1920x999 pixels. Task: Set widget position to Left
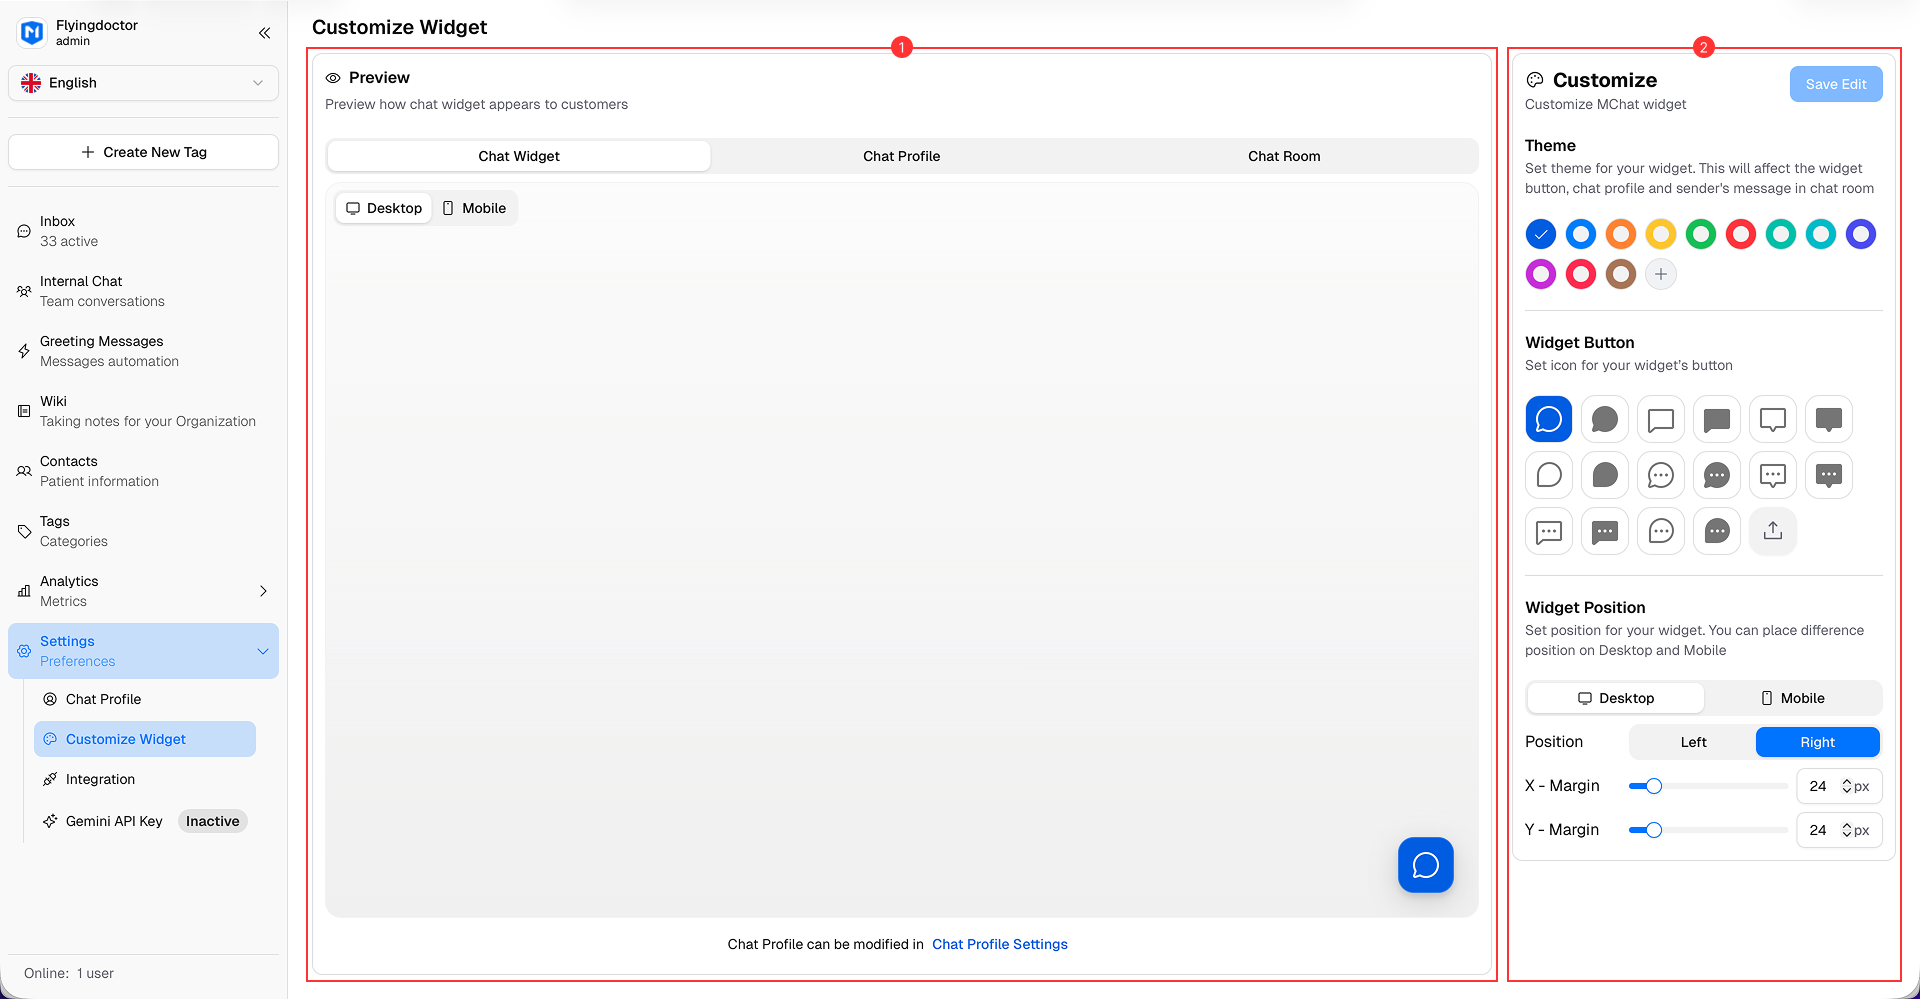[1693, 742]
